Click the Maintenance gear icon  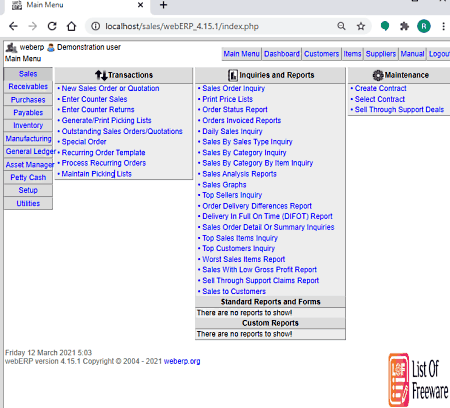(x=378, y=75)
